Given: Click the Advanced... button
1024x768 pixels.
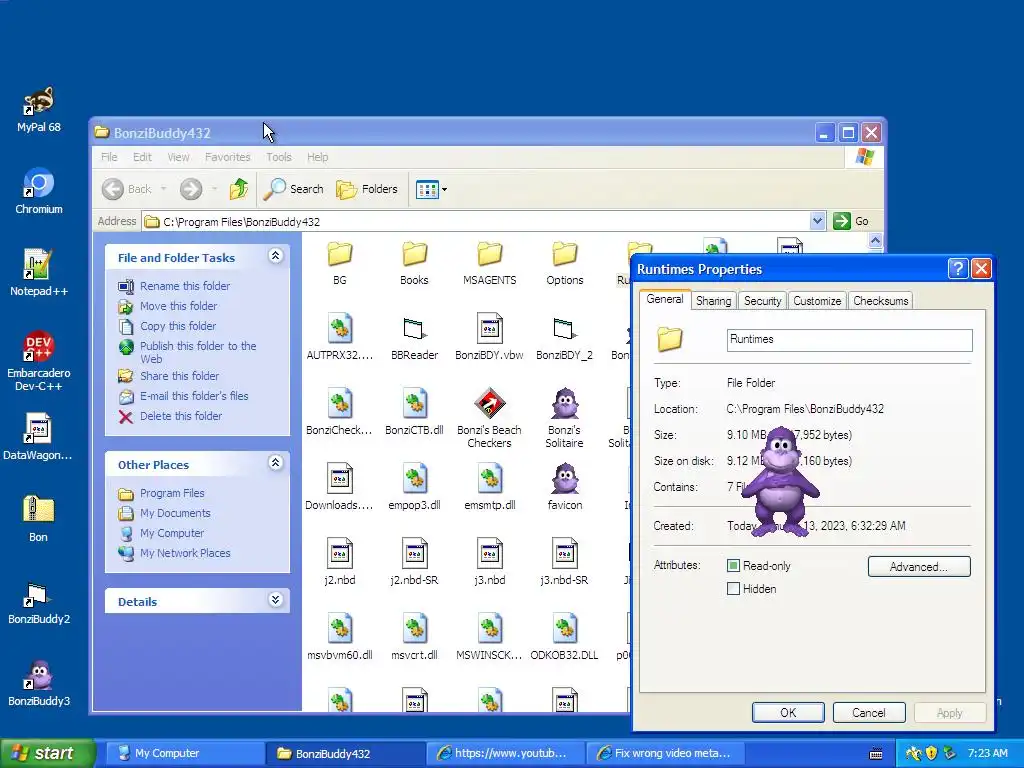Looking at the screenshot, I should point(919,566).
